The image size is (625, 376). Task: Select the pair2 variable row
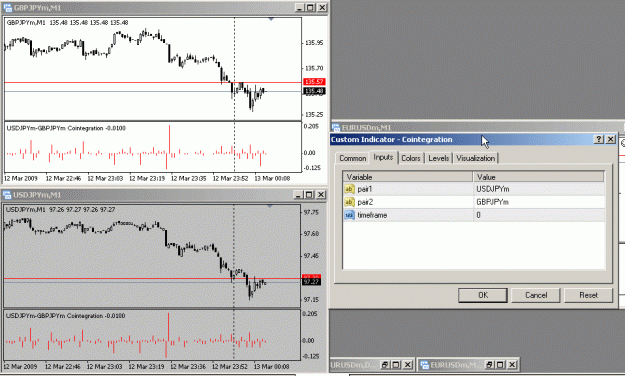[x=474, y=202]
